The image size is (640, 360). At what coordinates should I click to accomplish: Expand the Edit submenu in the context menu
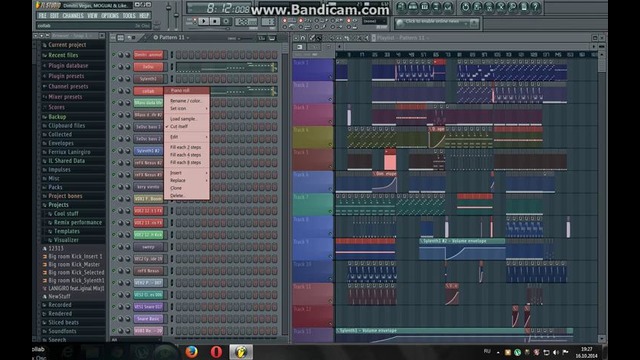click(x=187, y=137)
